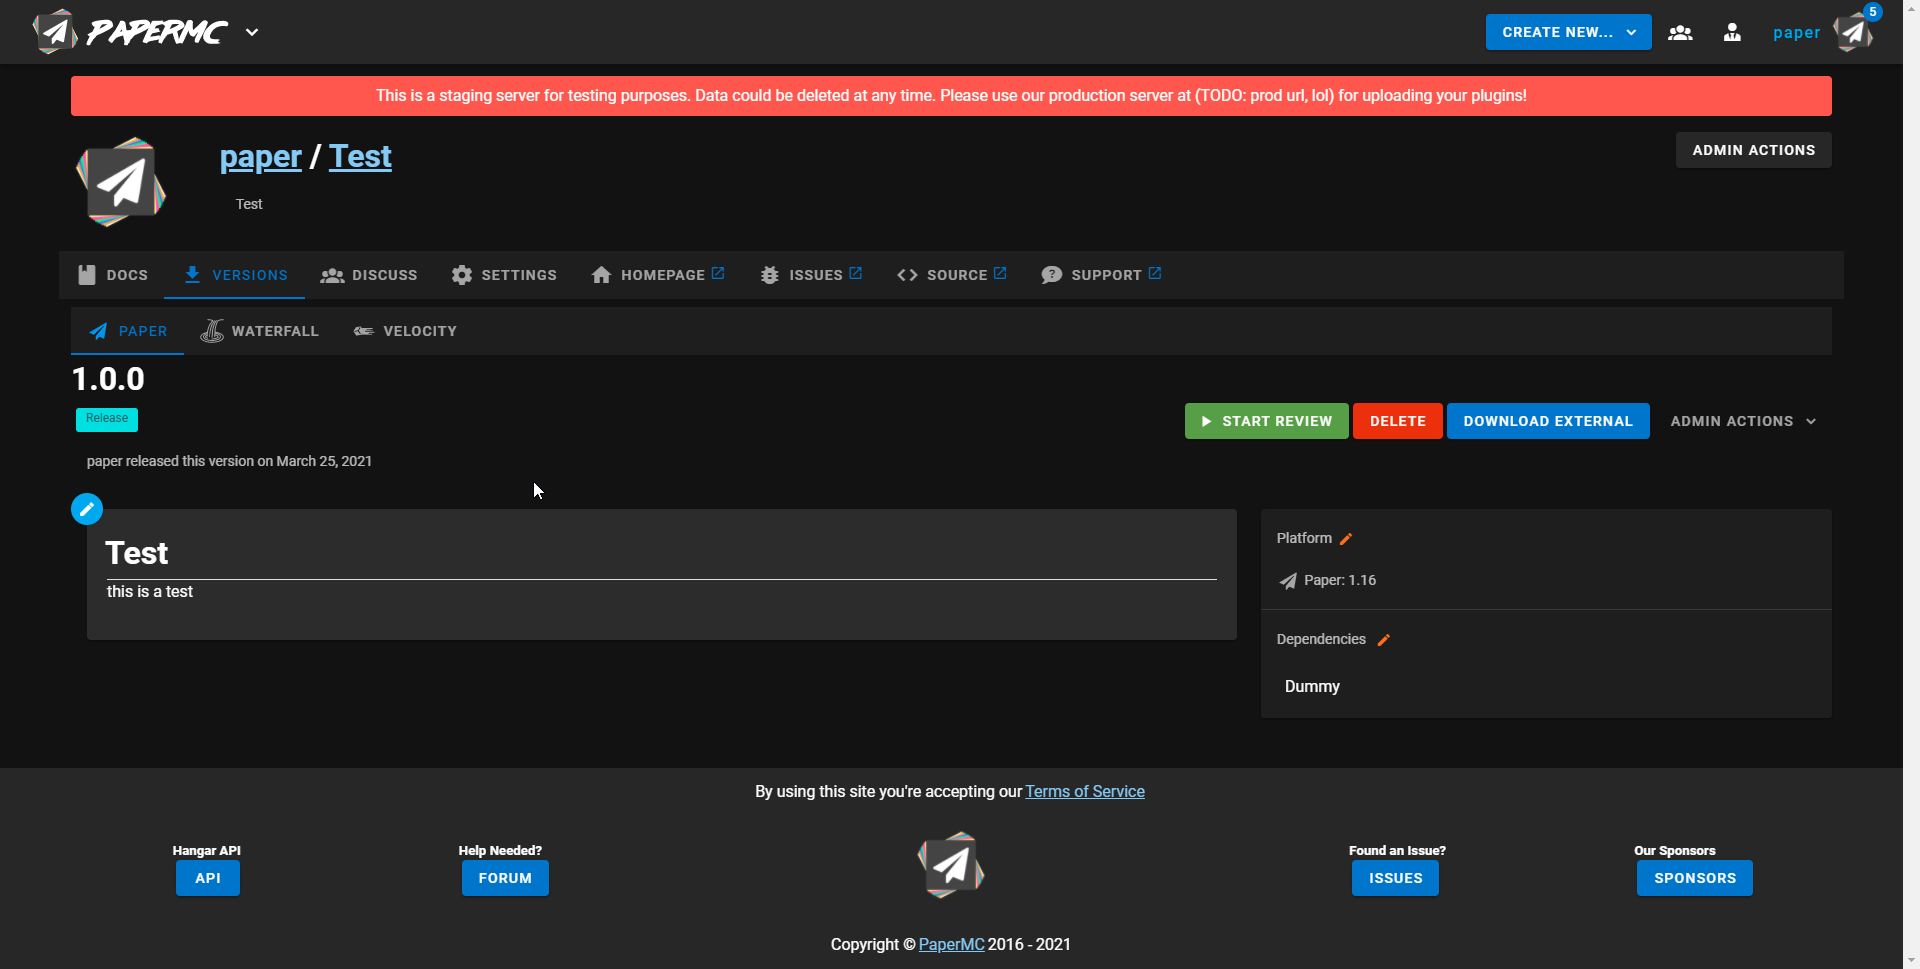Click the Download External button
Screen dimensions: 1920x969
(1548, 421)
